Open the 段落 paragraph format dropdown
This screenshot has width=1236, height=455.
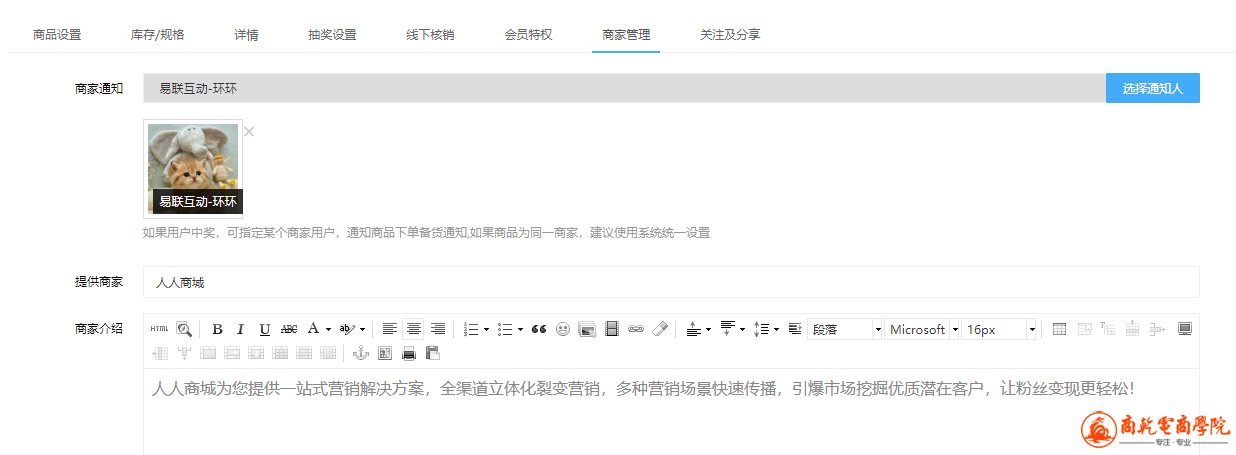pos(845,329)
